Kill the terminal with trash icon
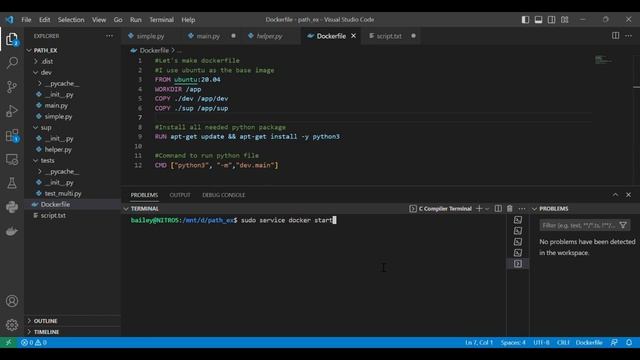The width and height of the screenshot is (640, 360). coord(510,209)
